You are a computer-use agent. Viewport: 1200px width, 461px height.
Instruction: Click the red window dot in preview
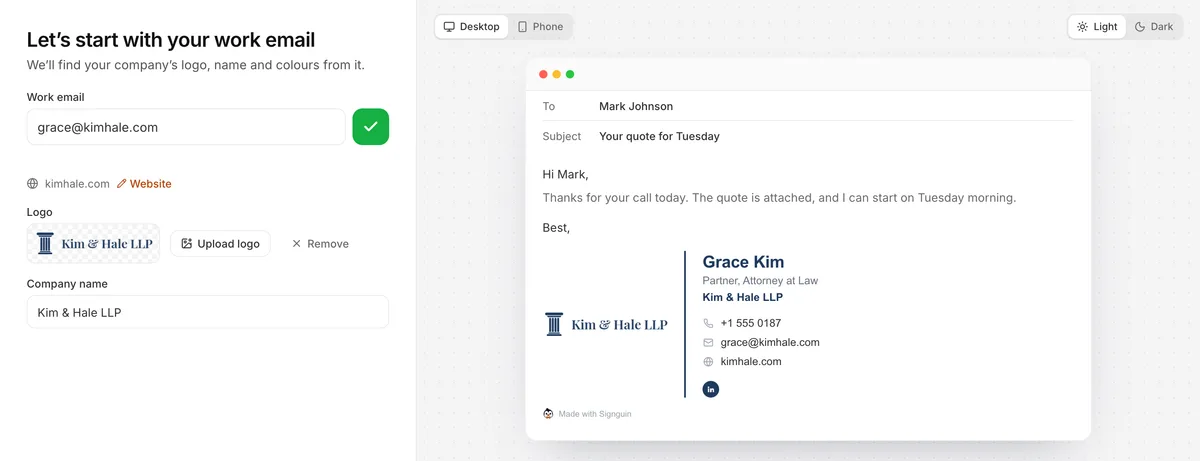[543, 74]
